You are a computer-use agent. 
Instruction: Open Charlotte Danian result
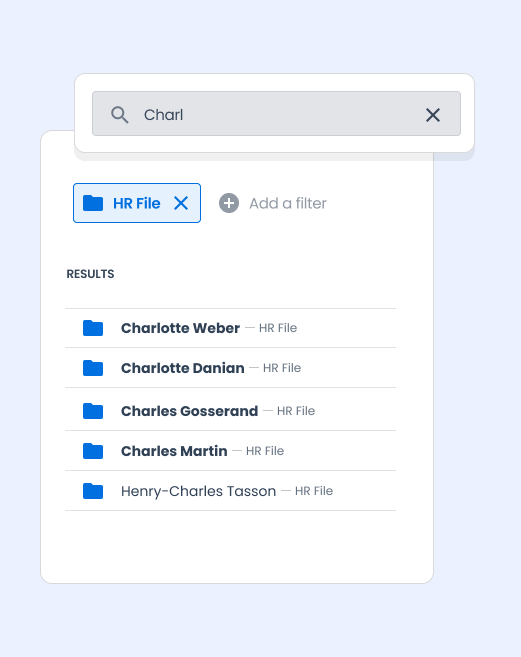230,367
